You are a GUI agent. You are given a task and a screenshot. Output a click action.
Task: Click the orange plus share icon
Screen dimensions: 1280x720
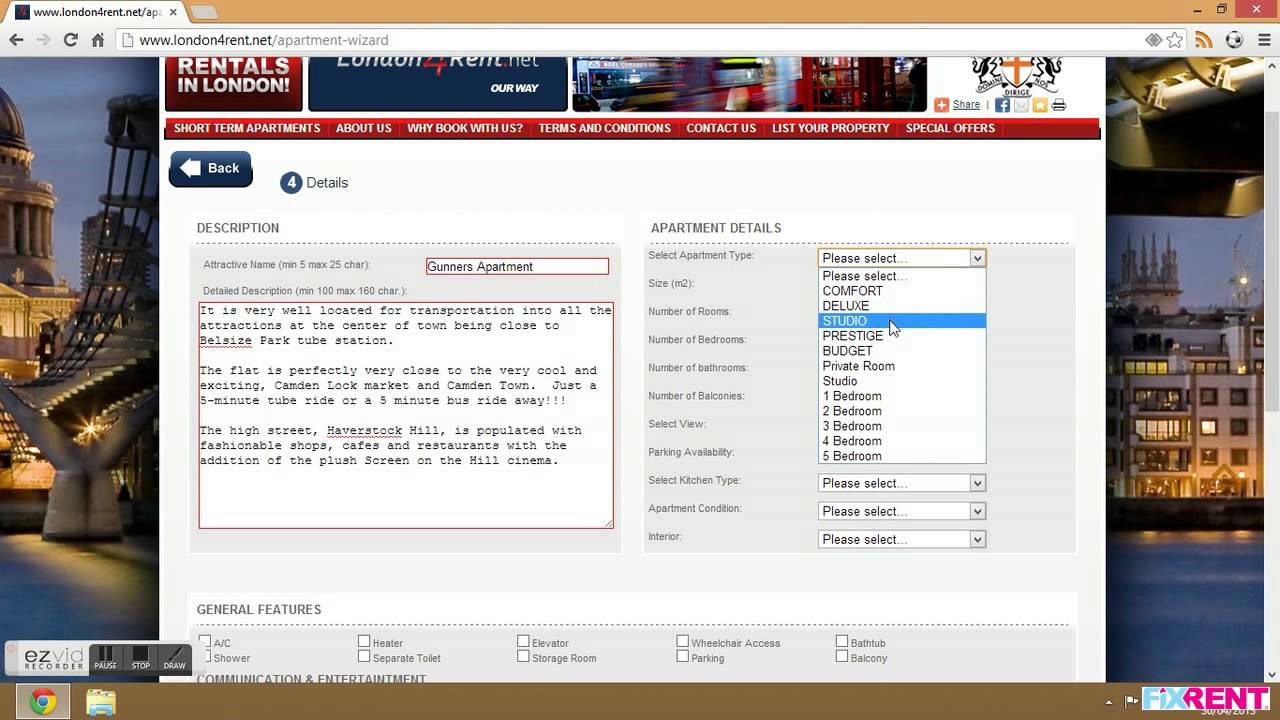[941, 105]
